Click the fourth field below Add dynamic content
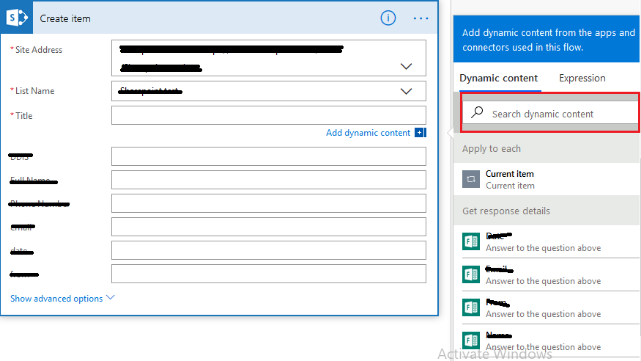Viewport: 641px width, 361px height. [x=269, y=226]
